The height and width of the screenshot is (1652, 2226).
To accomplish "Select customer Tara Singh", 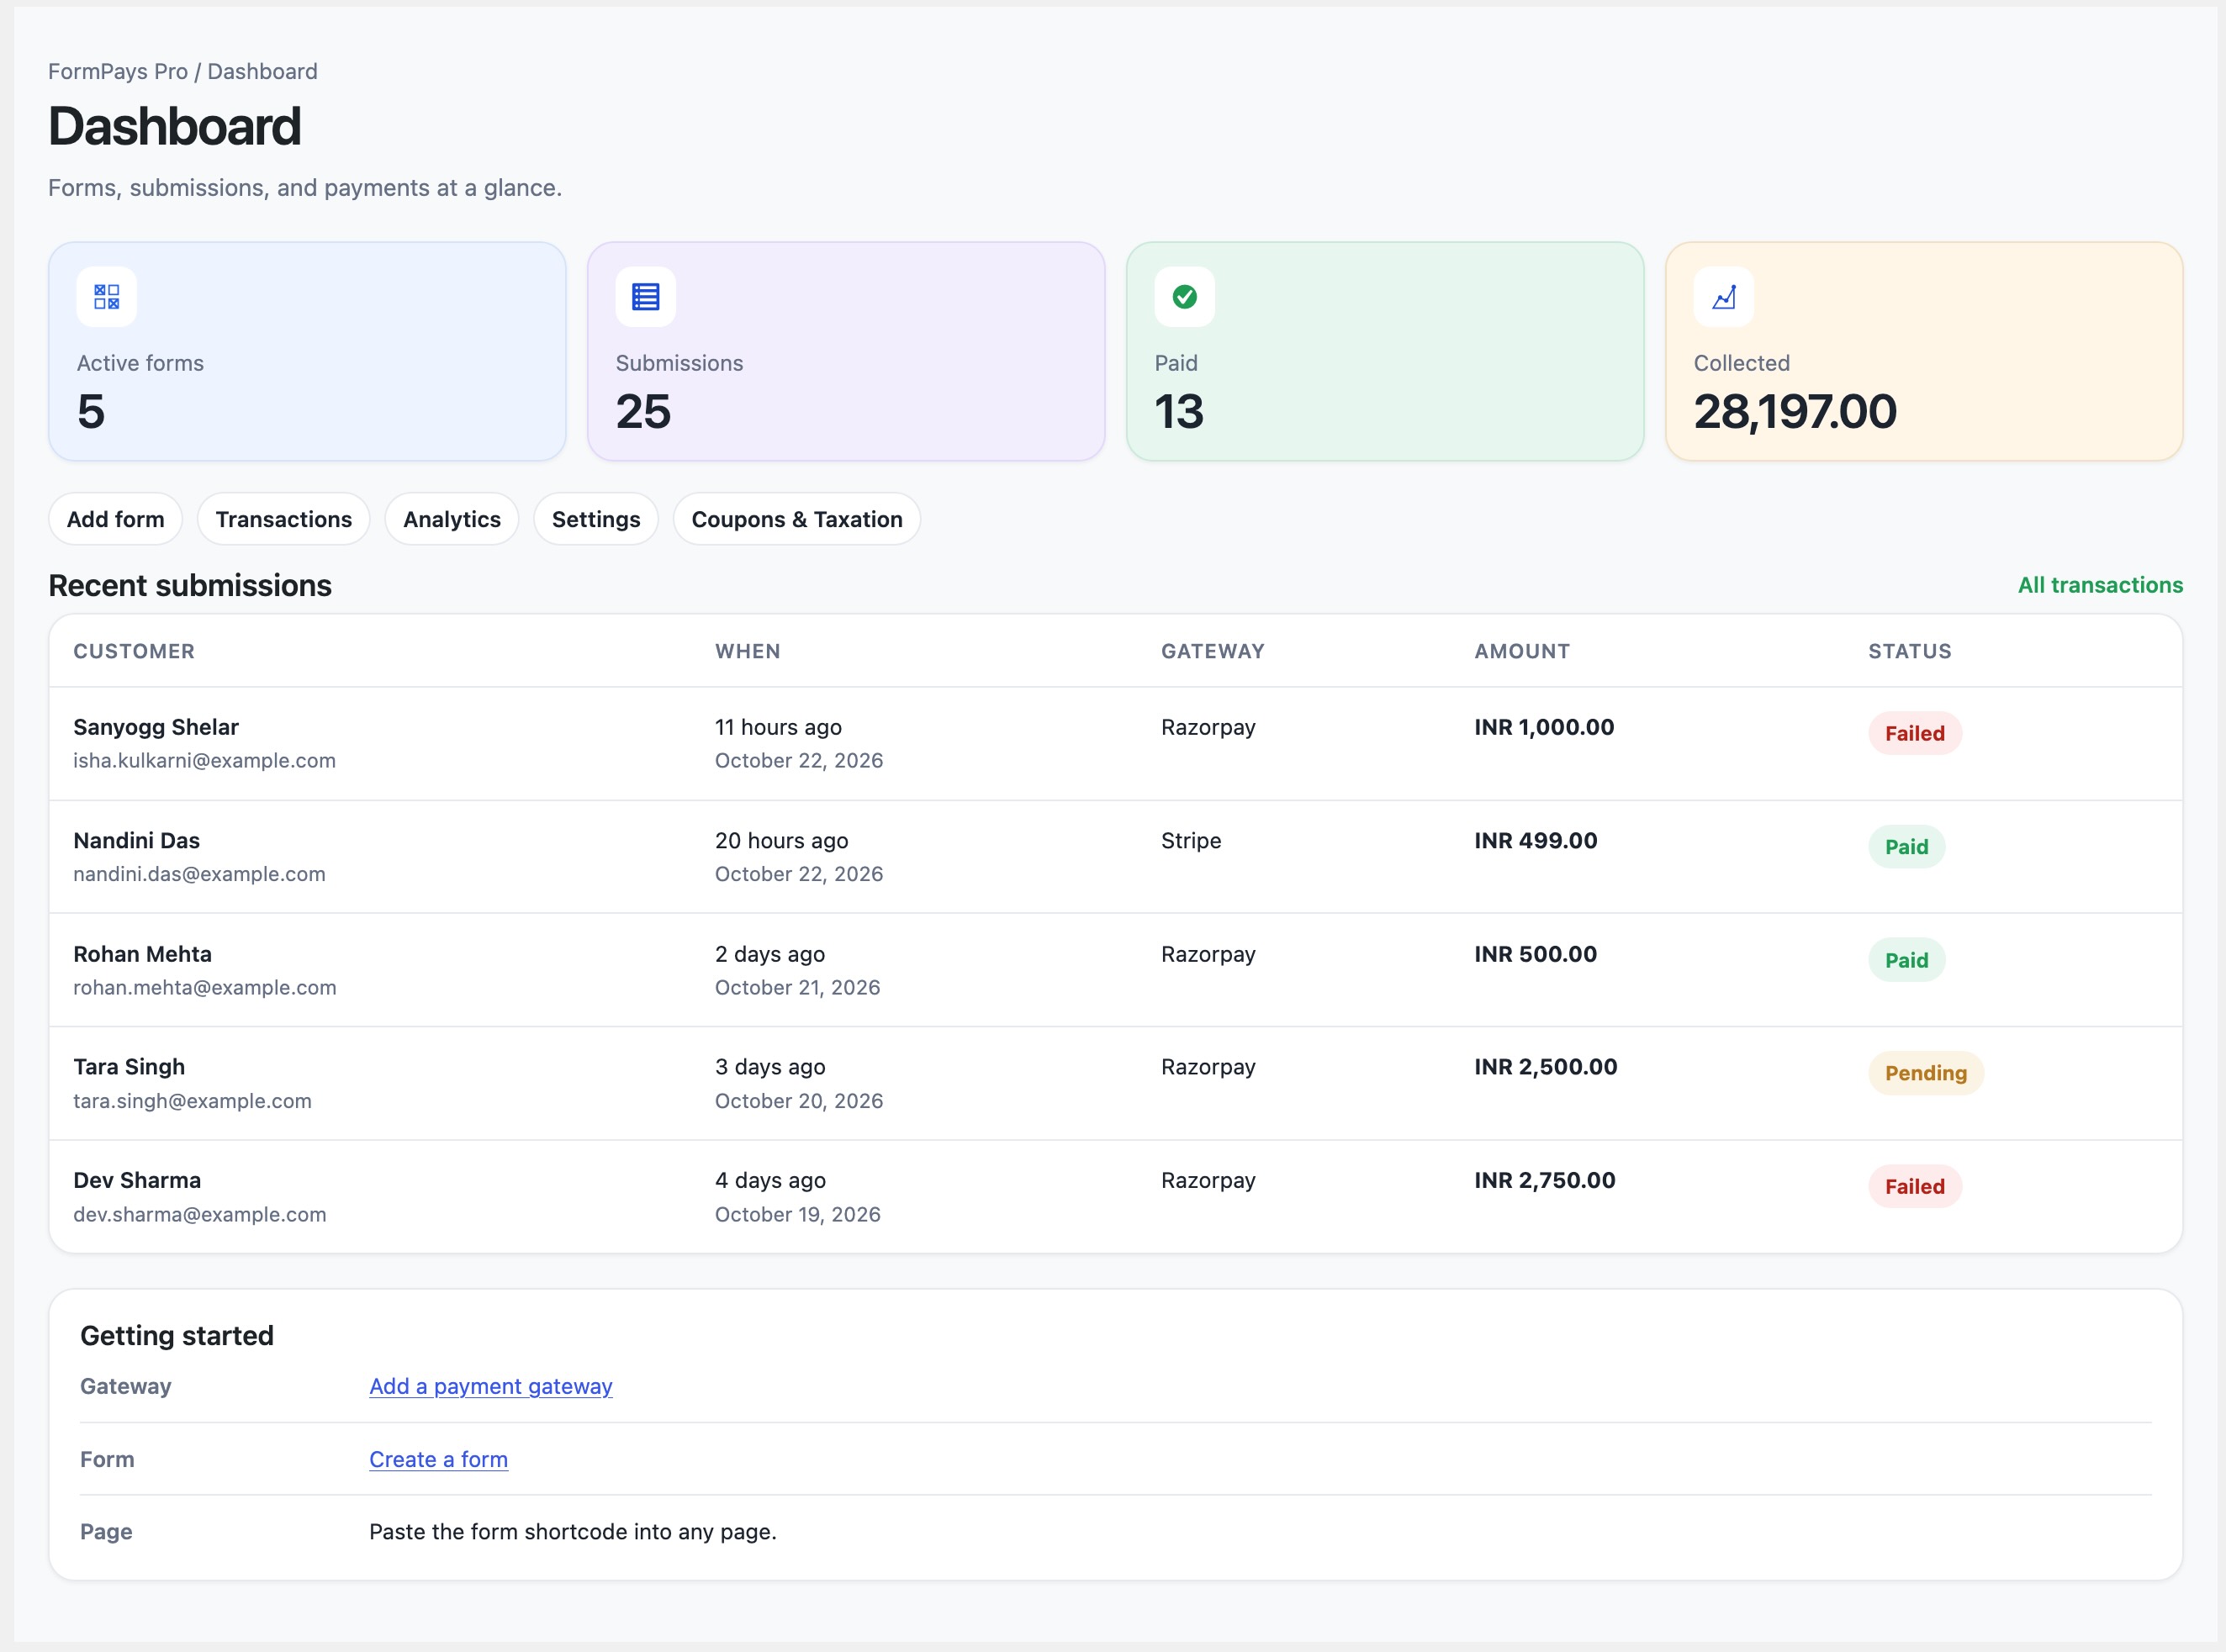I will point(129,1067).
